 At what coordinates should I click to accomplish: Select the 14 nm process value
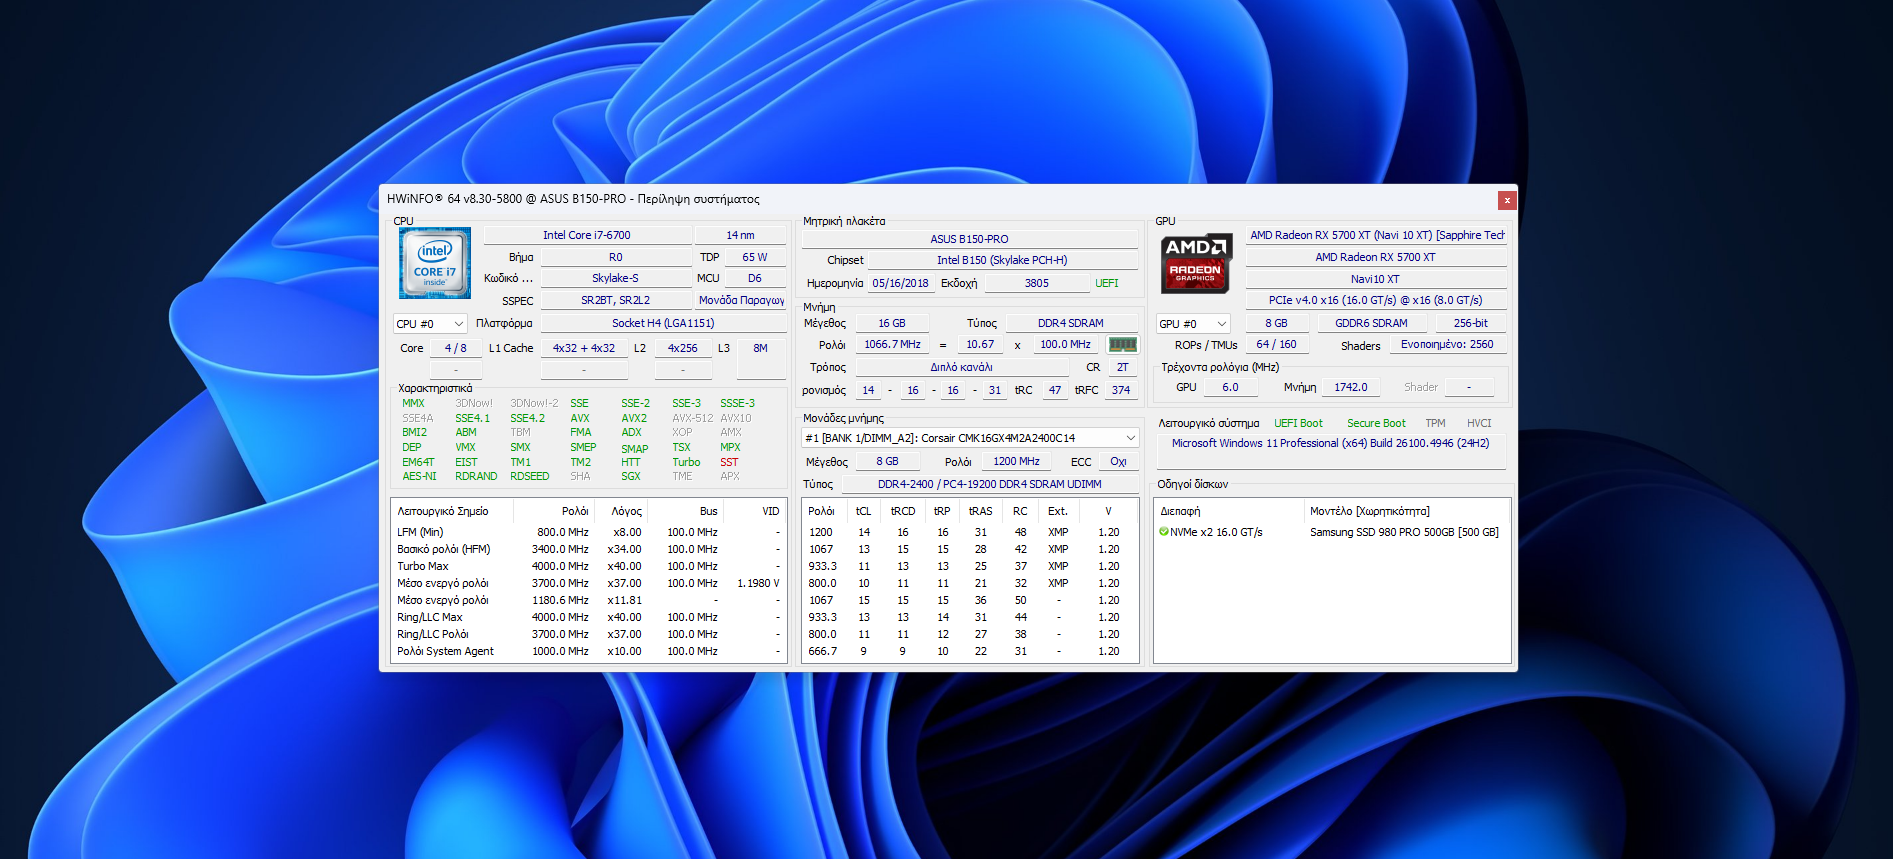tap(740, 235)
